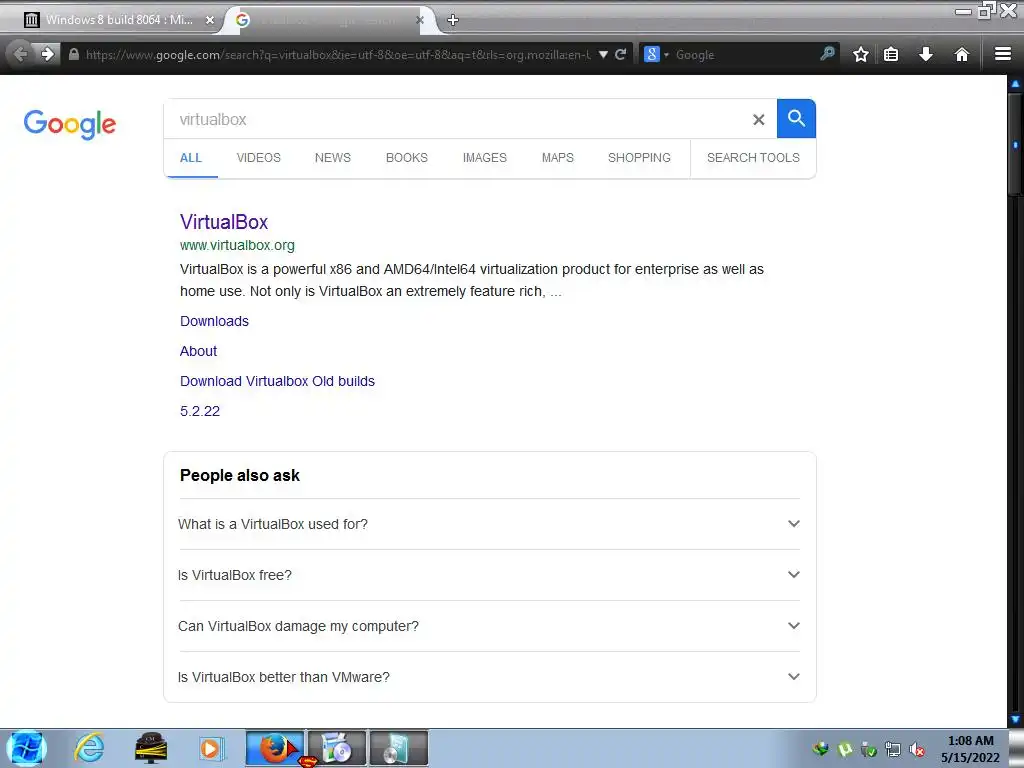Switch to the MAPS tab
Viewport: 1024px width, 768px height.
[558, 158]
